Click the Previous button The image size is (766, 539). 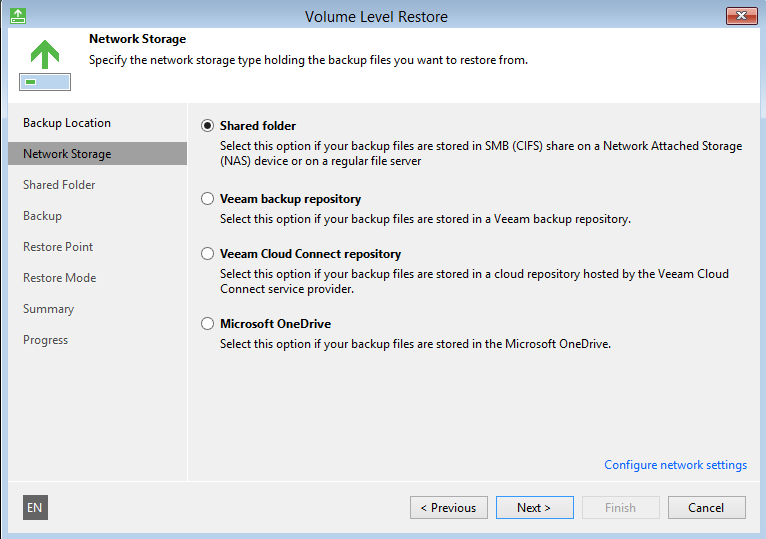click(x=448, y=508)
